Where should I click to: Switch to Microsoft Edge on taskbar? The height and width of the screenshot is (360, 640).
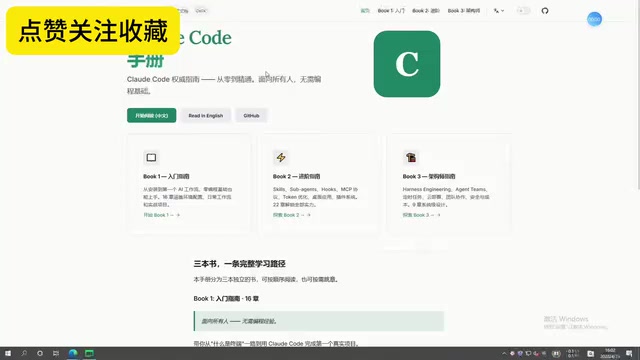click(73, 353)
